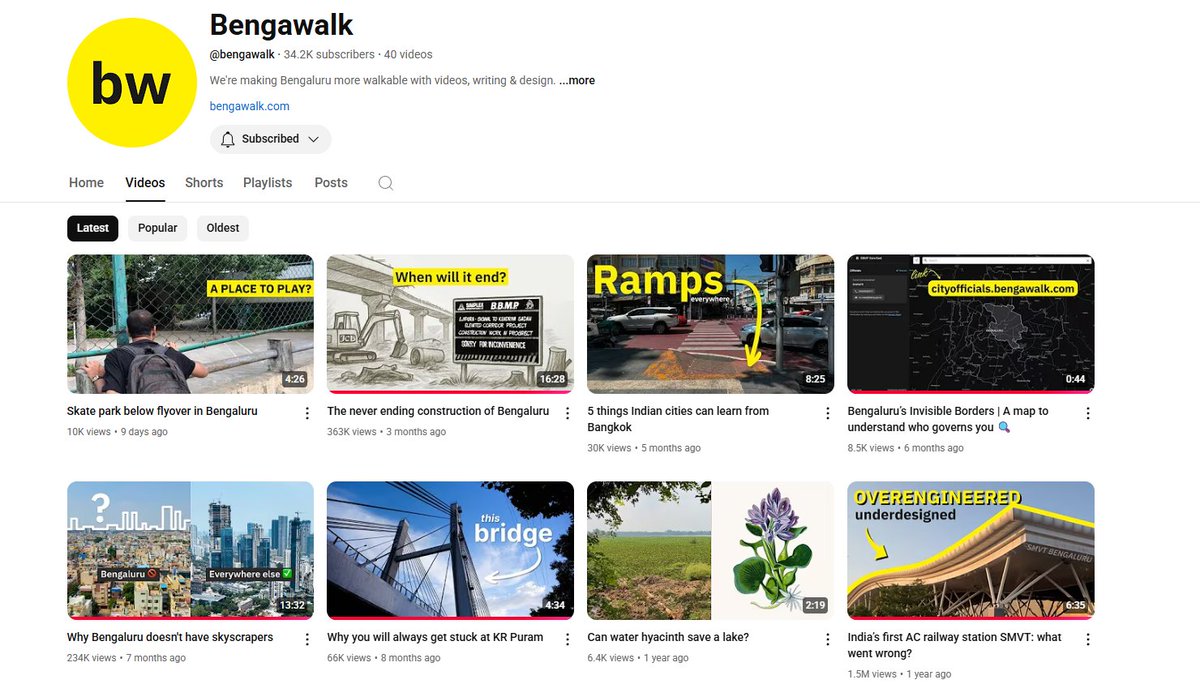Viewport: 1200px width, 684px height.
Task: Search the channel with magnifier icon
Action: (x=386, y=183)
